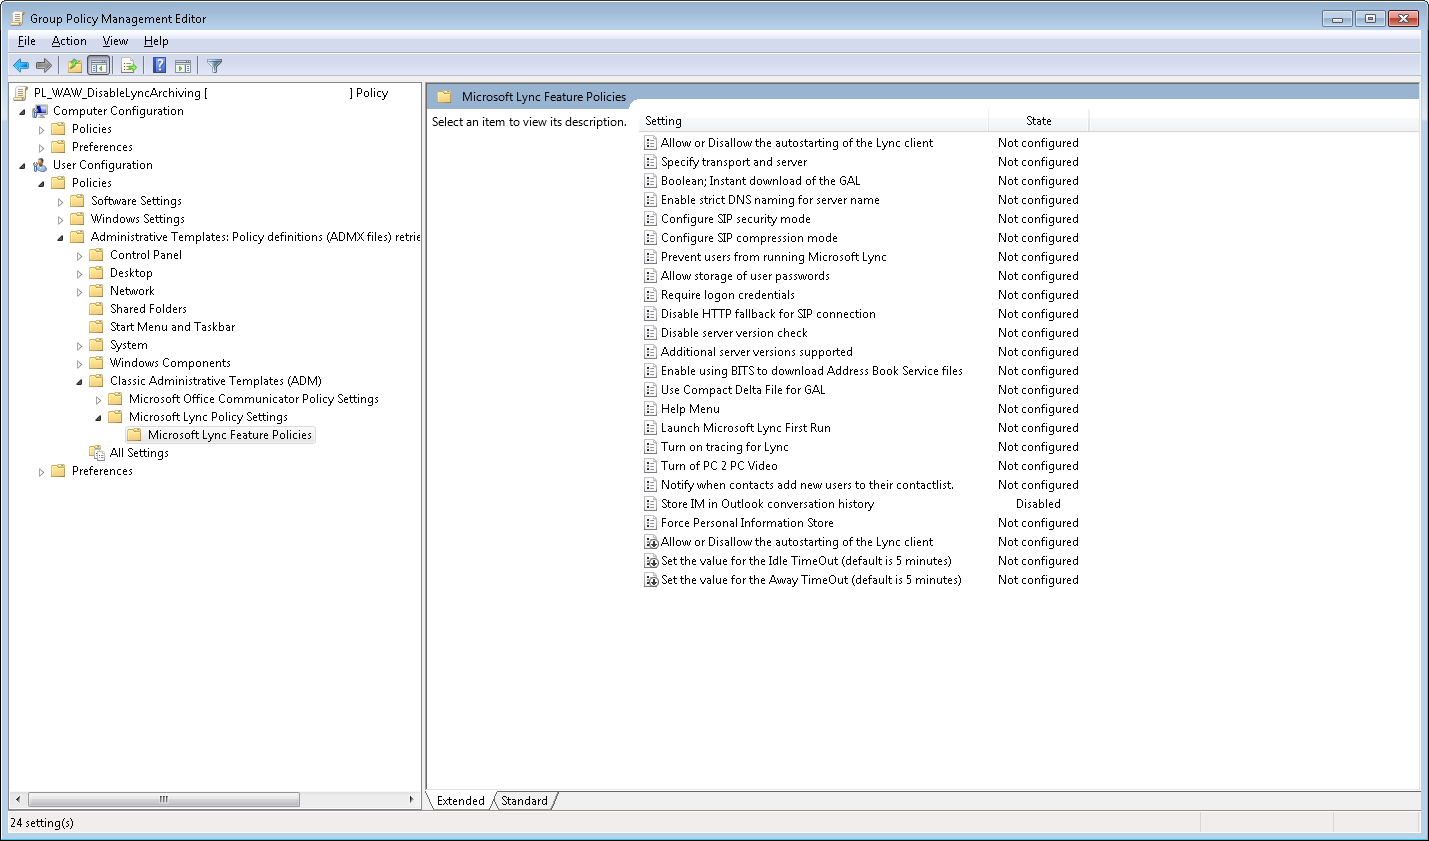The height and width of the screenshot is (841, 1429).
Task: Open the Help menu
Action: pos(156,41)
